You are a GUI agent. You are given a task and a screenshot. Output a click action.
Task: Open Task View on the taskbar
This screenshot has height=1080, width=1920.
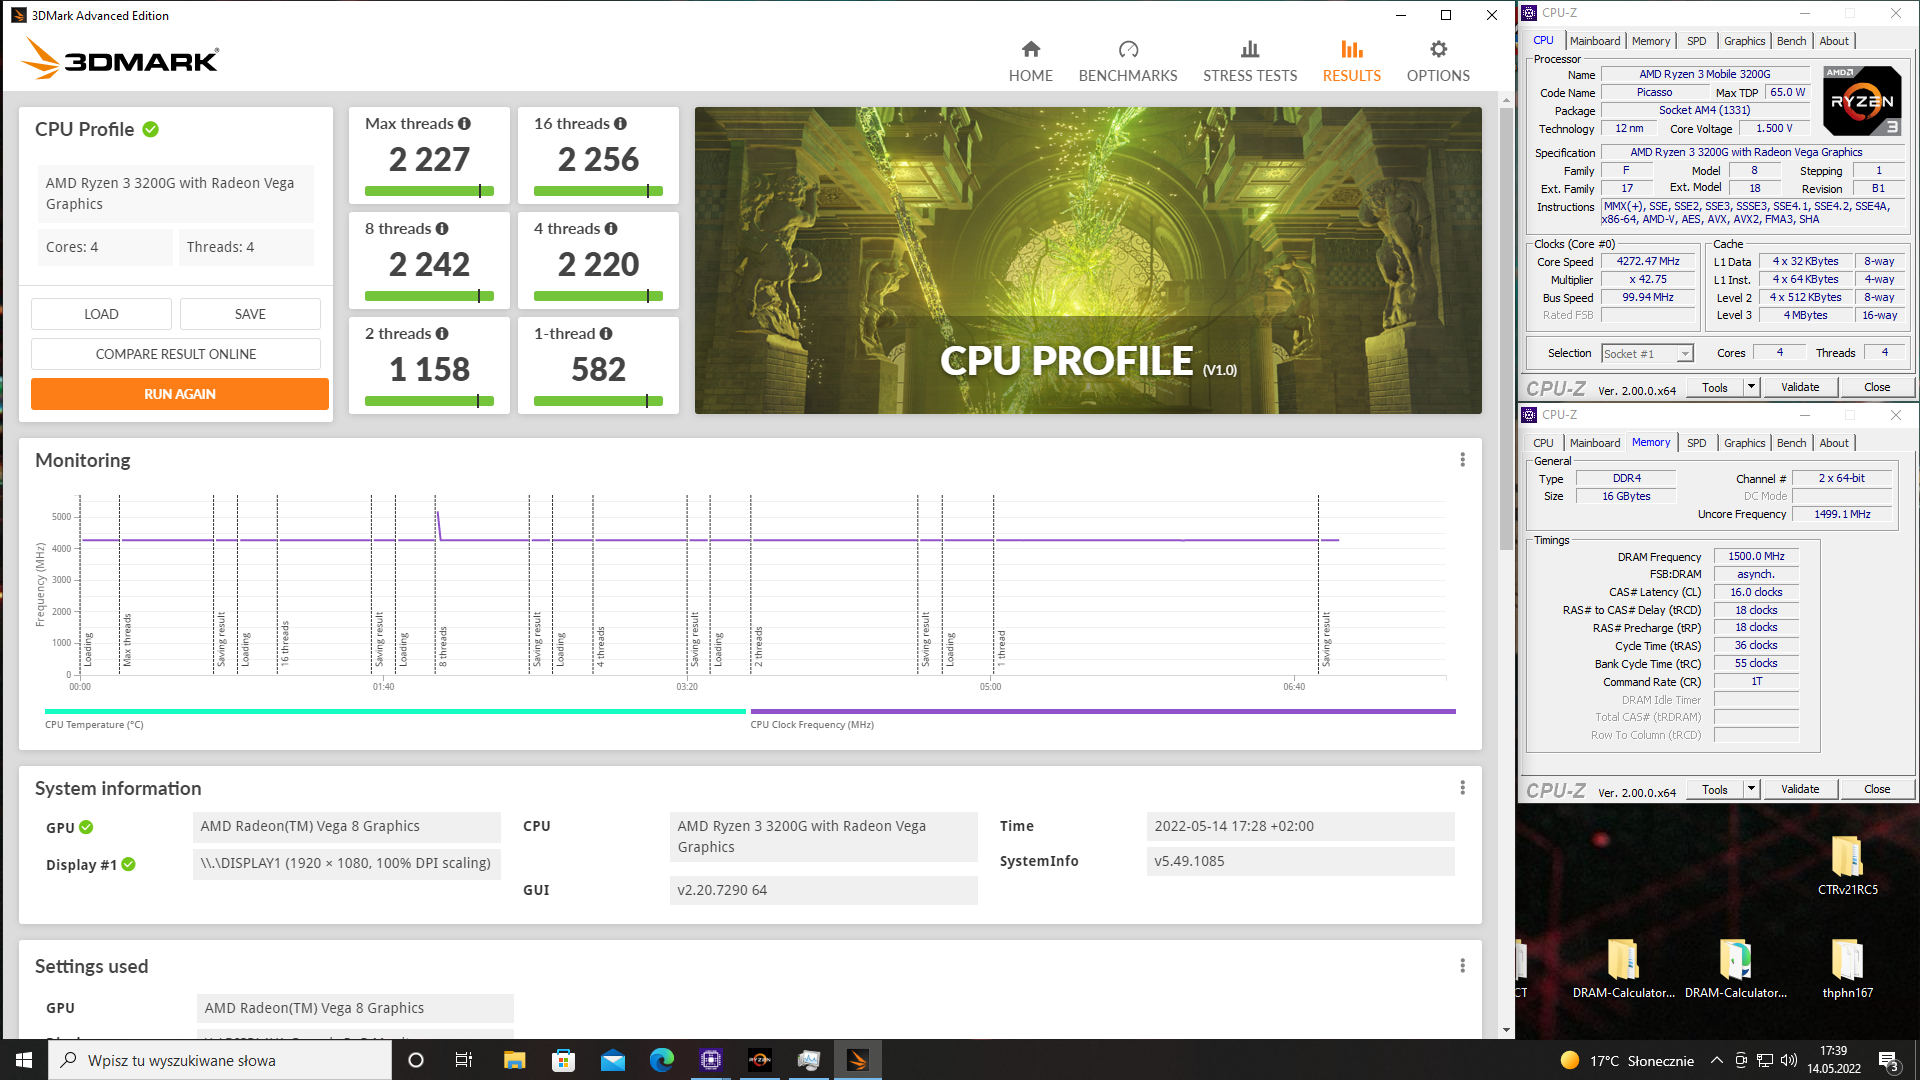464,1060
